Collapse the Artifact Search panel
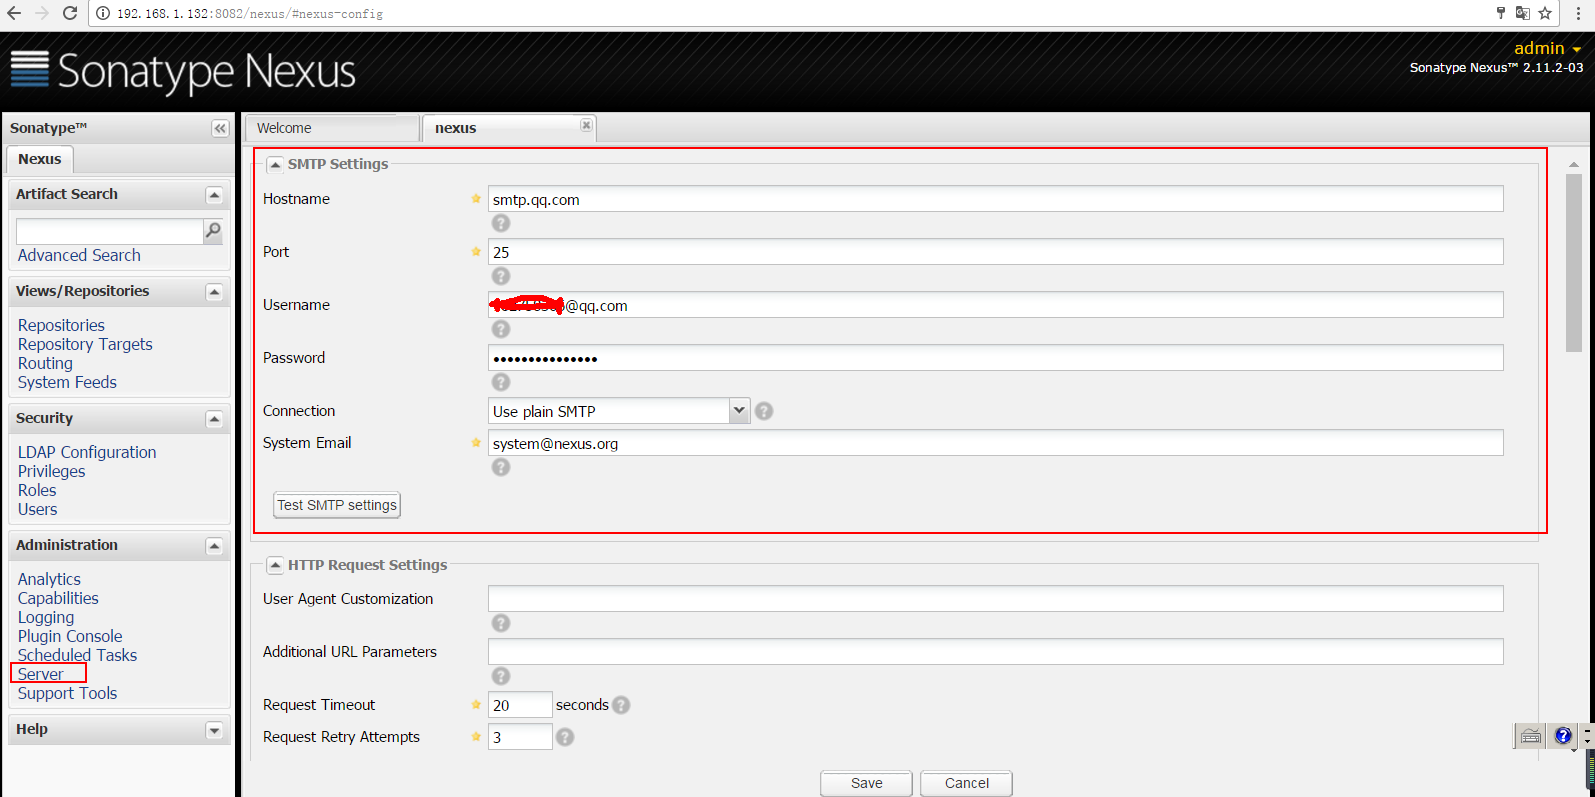Image resolution: width=1595 pixels, height=797 pixels. (x=214, y=195)
